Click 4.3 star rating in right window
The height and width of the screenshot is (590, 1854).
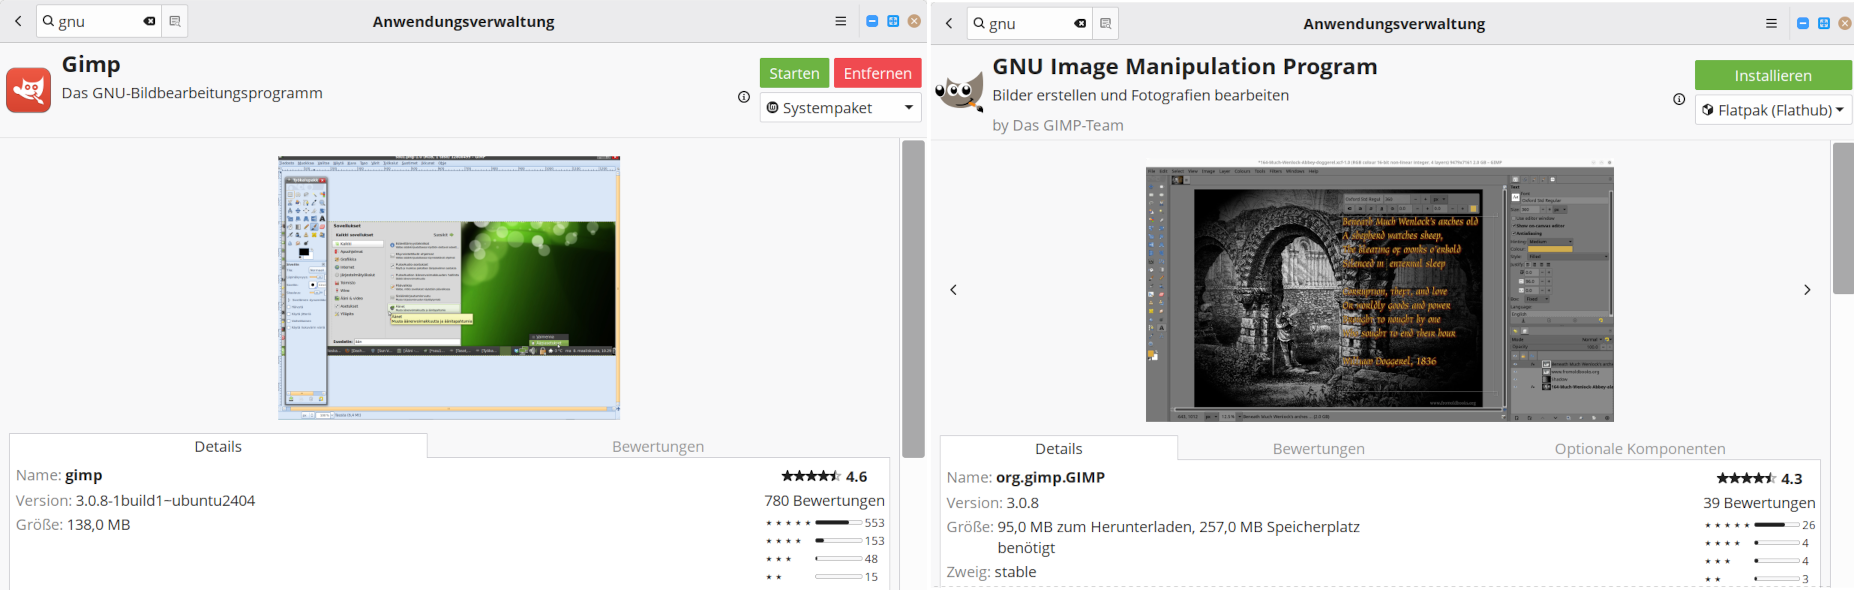pyautogui.click(x=1759, y=478)
